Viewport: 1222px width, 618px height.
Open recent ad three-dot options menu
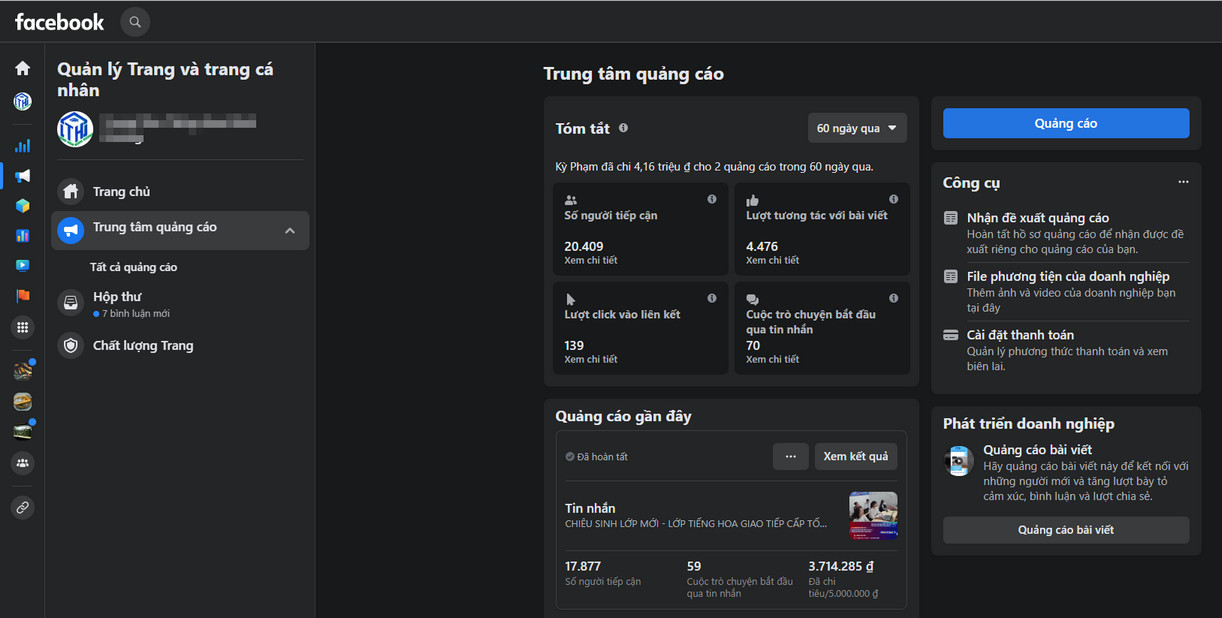(790, 456)
